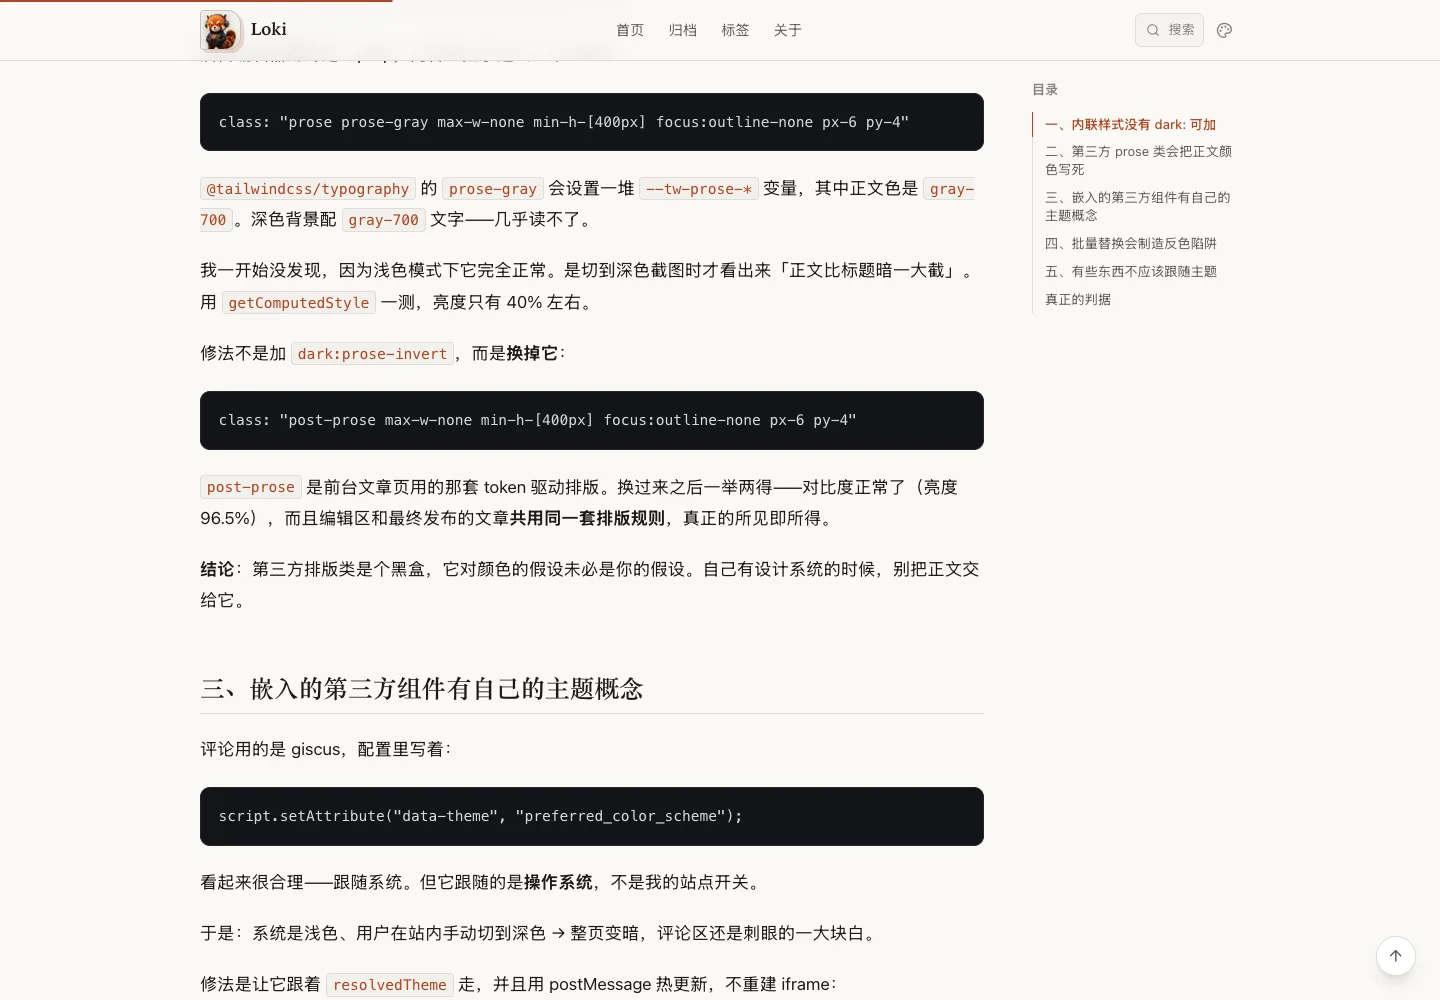Click bold text 操作系统
Screen dimensions: 1440x1000
point(558,882)
